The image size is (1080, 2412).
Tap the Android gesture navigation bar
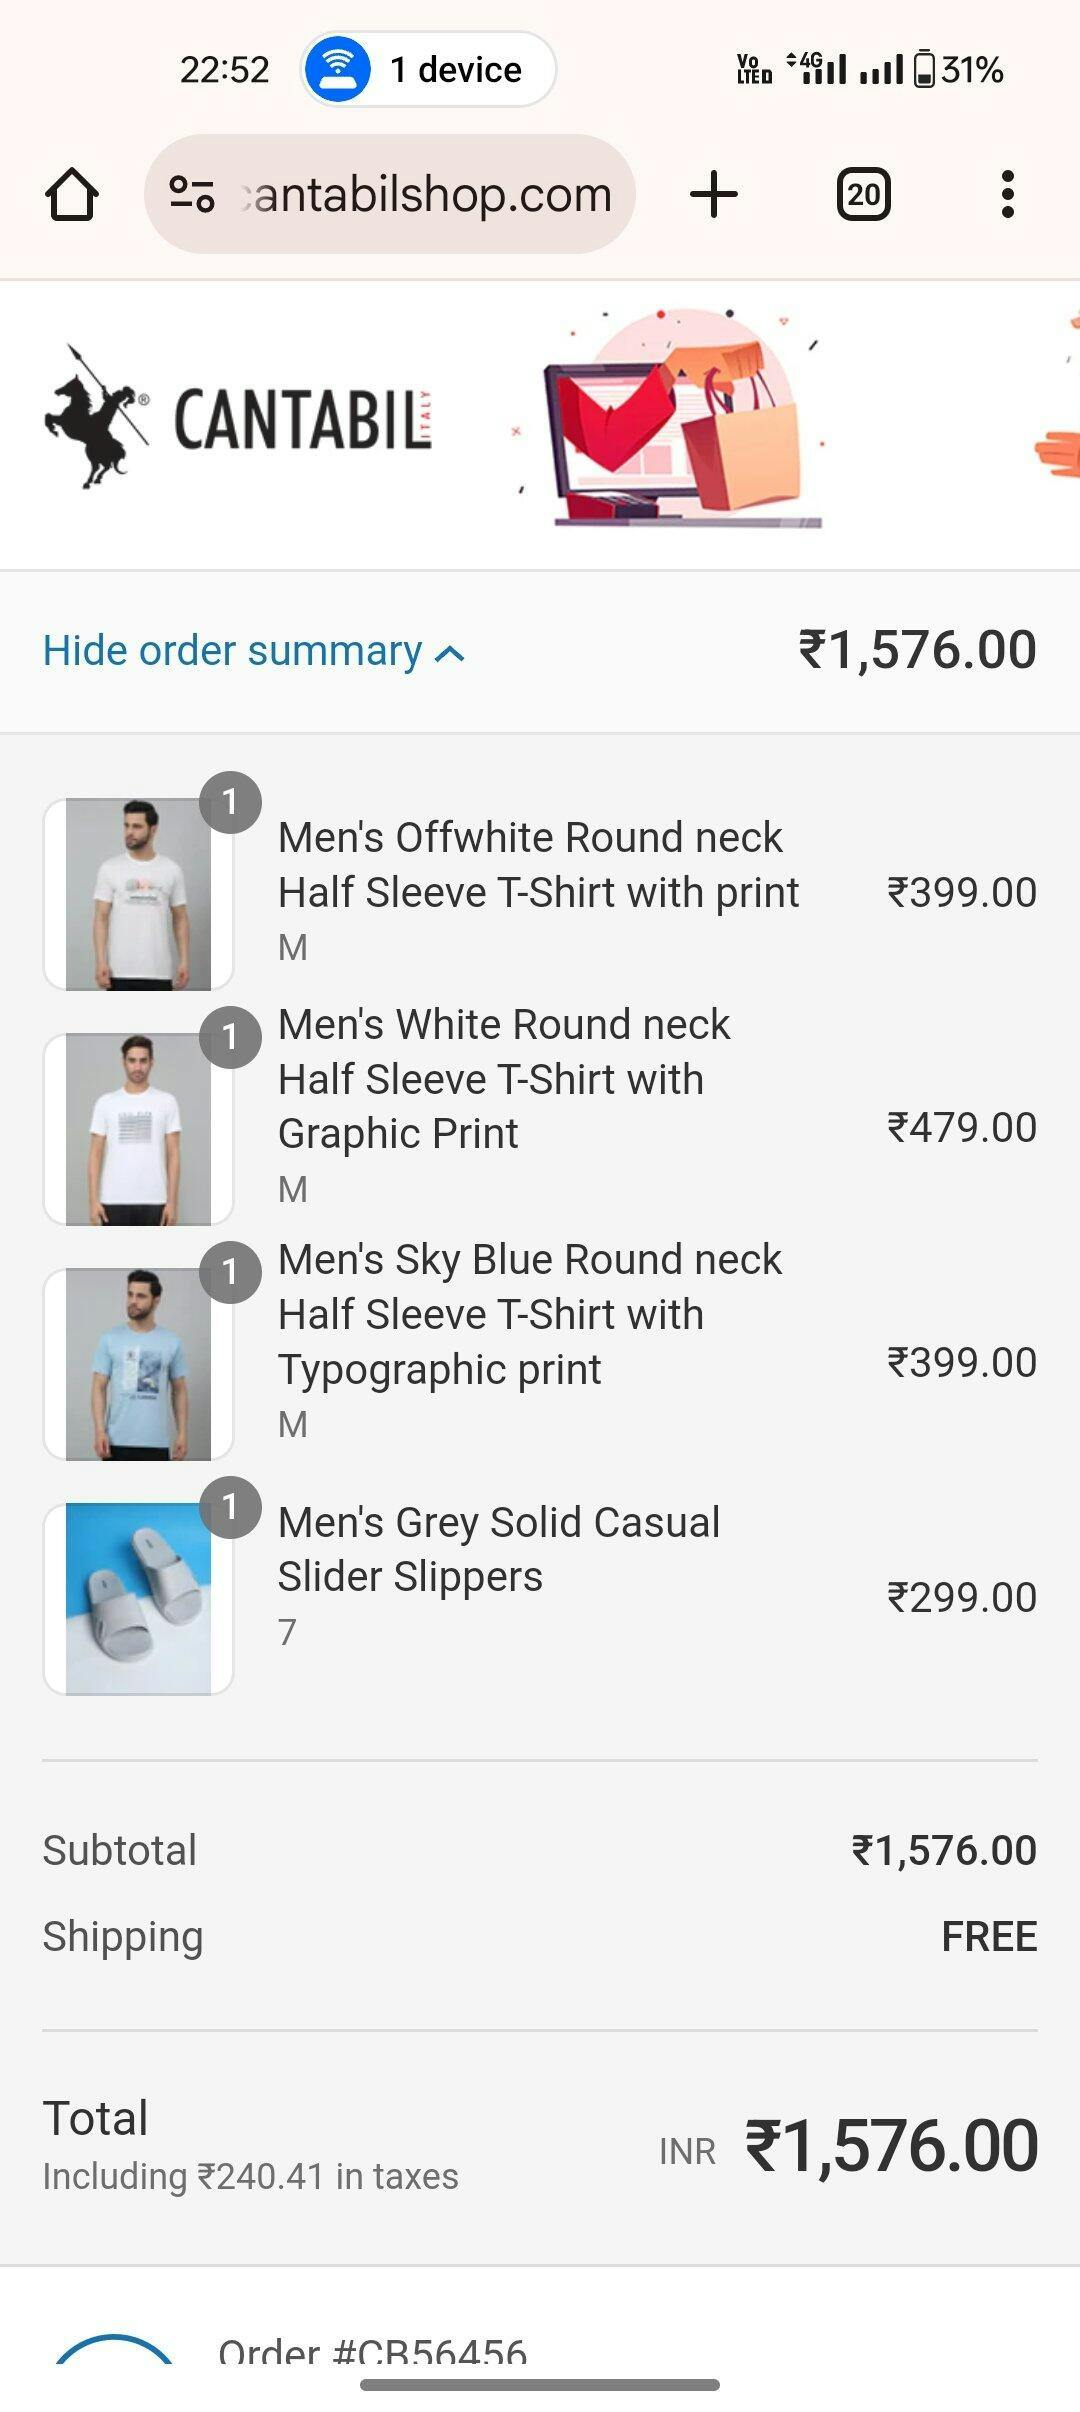pos(540,2385)
